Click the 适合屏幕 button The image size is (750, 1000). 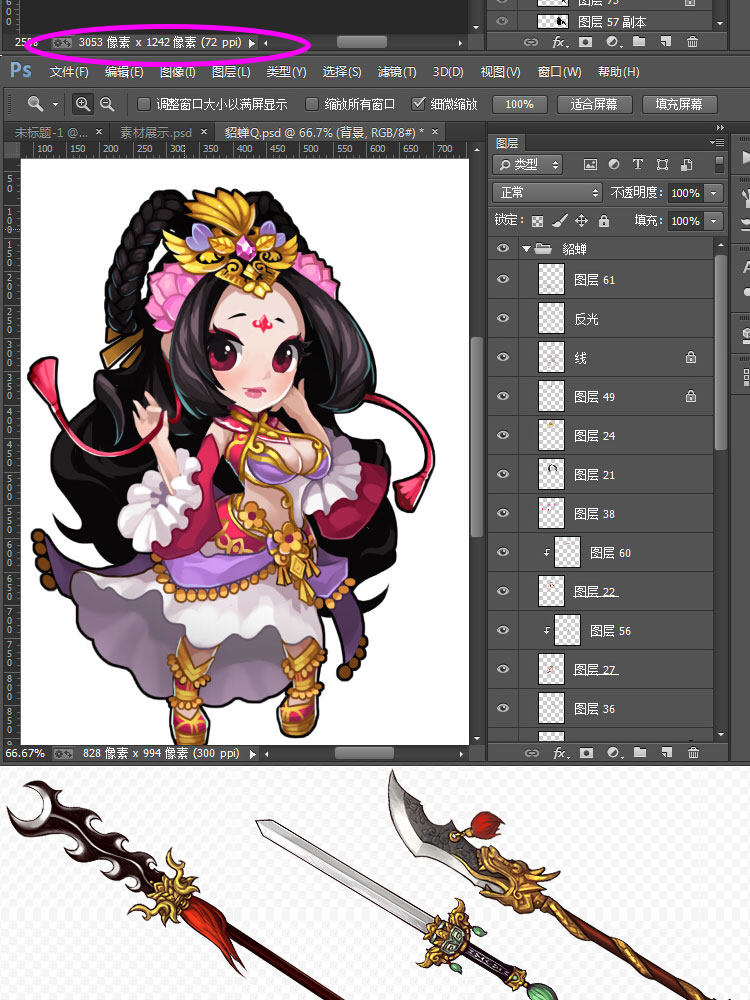(x=594, y=104)
